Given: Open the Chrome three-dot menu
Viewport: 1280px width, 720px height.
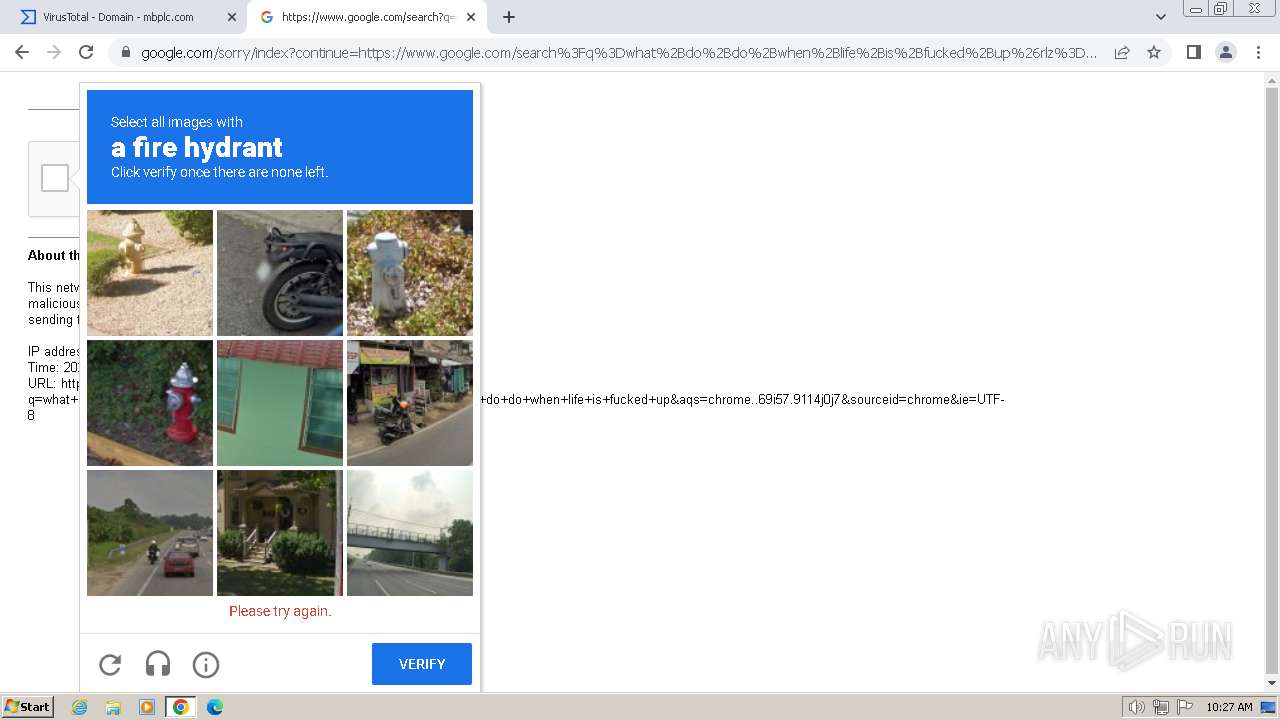Looking at the screenshot, I should pos(1257,52).
